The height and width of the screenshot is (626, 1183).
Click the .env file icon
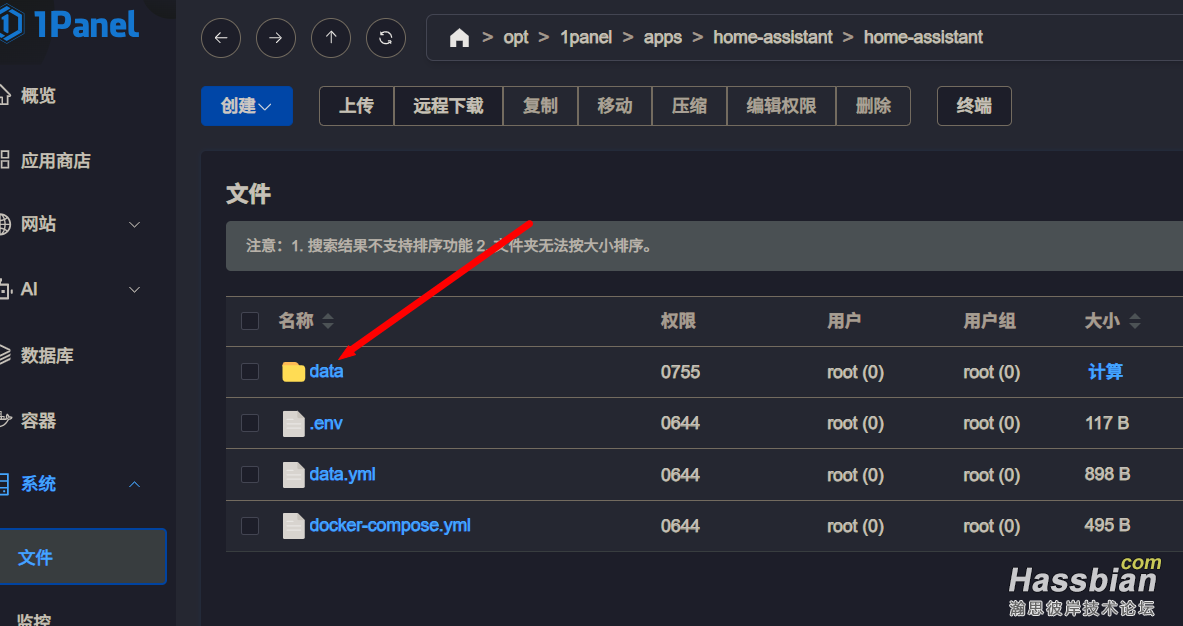[293, 424]
